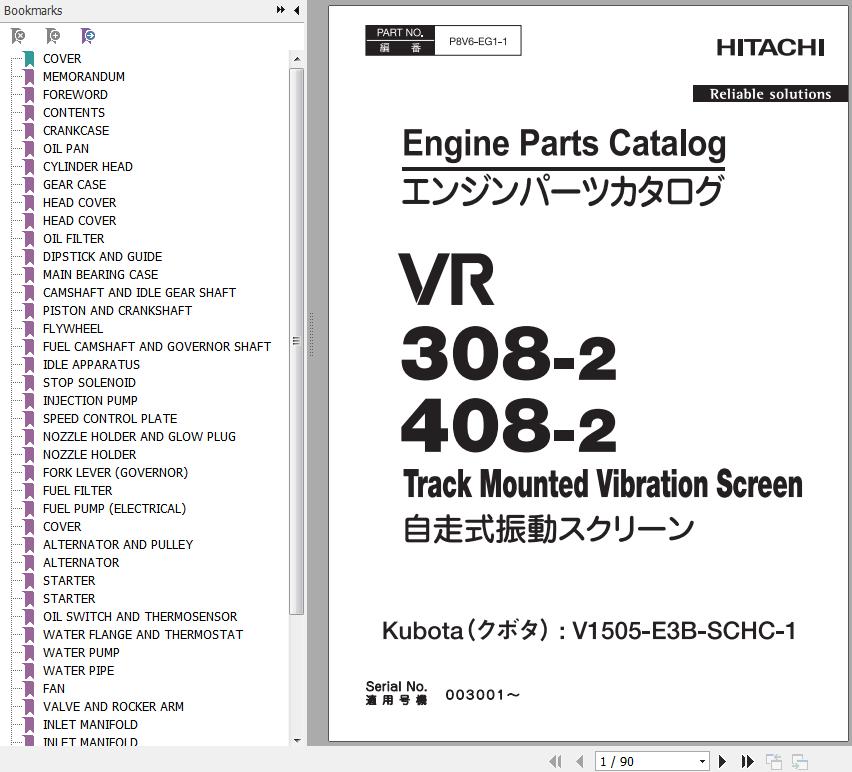Select PISTON AND CRANKSHAFT bookmark
This screenshot has height=772, width=852.
click(117, 310)
